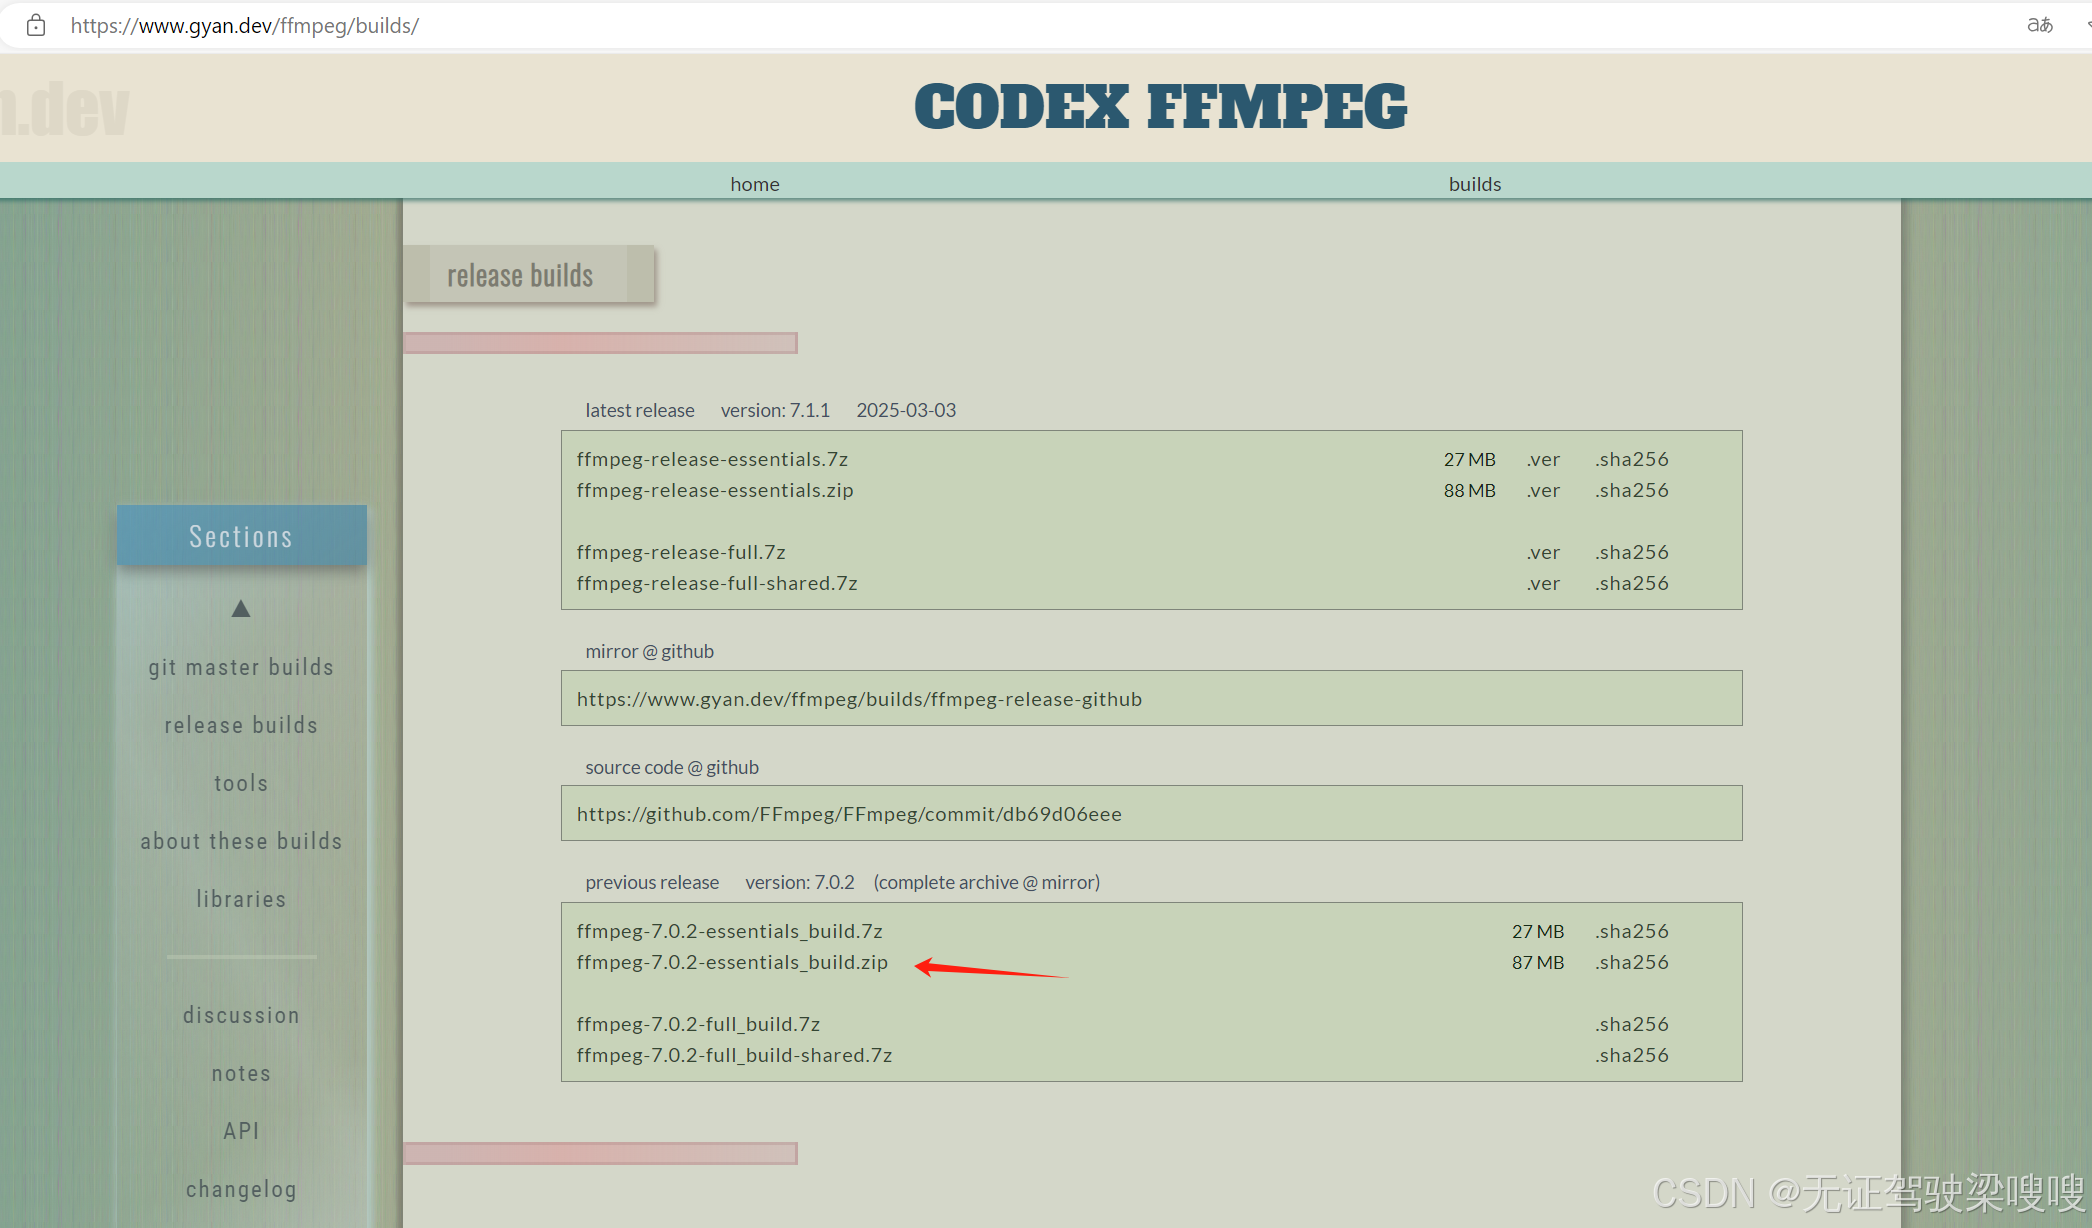Open .sha256 for ffmpeg-release-full.7z
The width and height of the screenshot is (2092, 1228).
[1632, 552]
